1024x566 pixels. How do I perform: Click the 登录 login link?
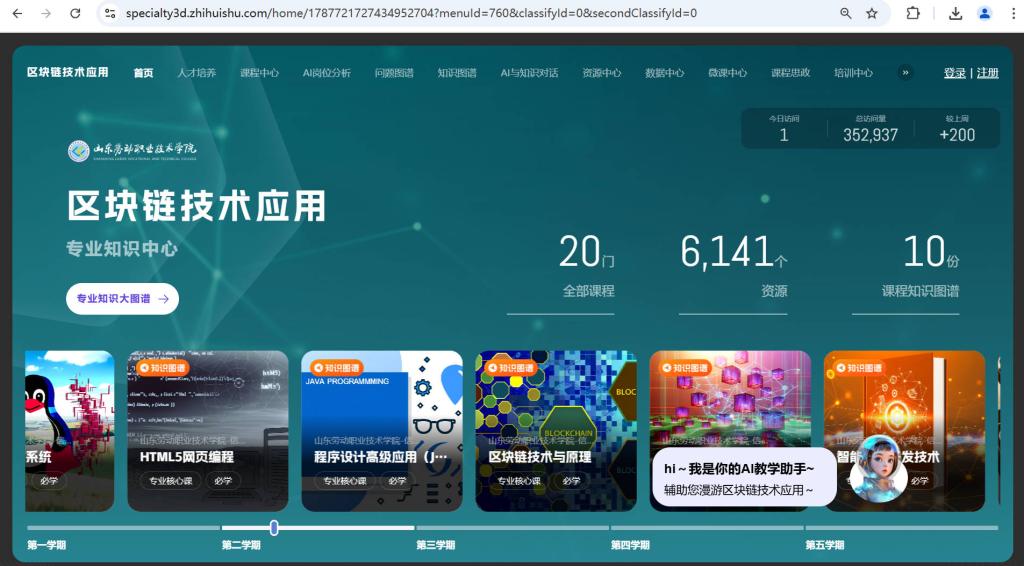(x=955, y=72)
